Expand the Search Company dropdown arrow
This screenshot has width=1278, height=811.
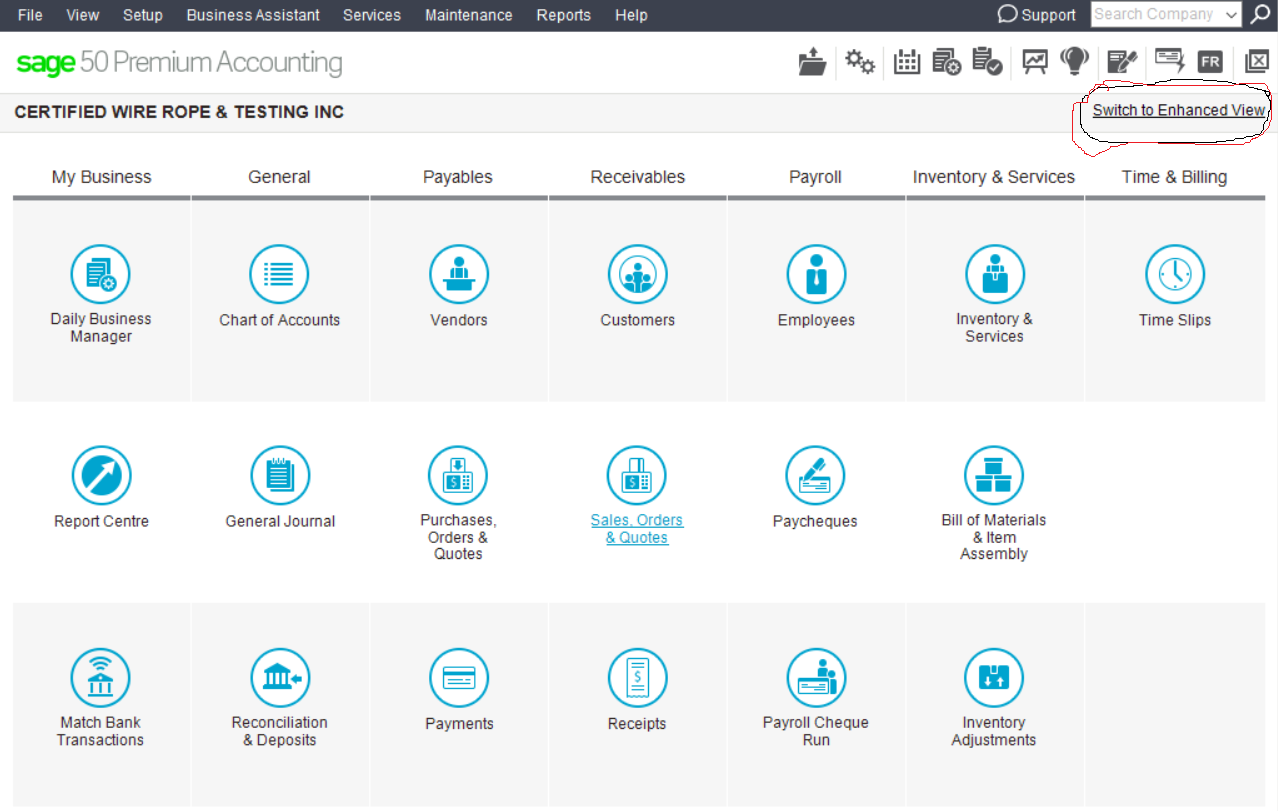pos(1231,15)
